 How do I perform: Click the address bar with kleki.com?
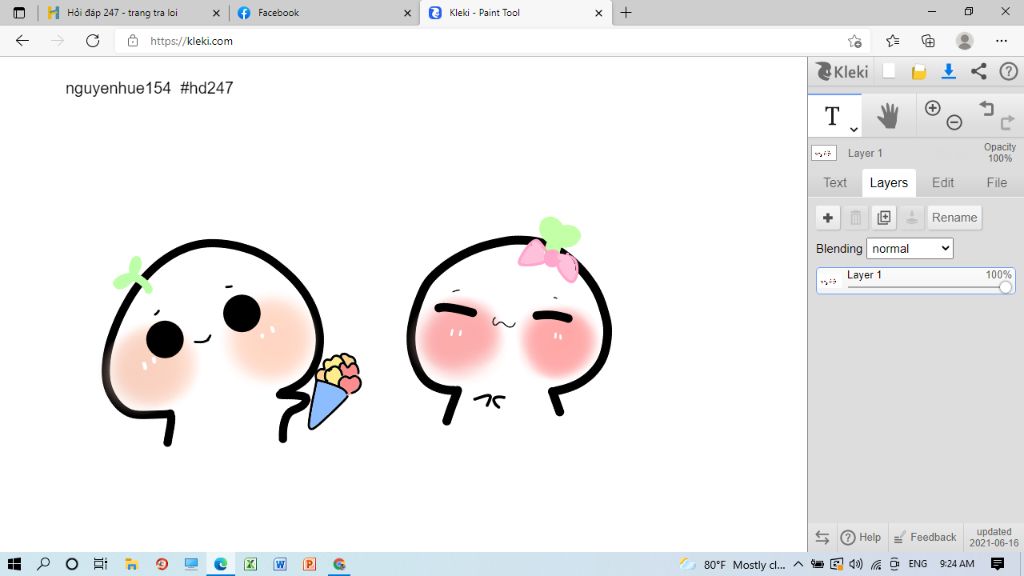(490, 40)
